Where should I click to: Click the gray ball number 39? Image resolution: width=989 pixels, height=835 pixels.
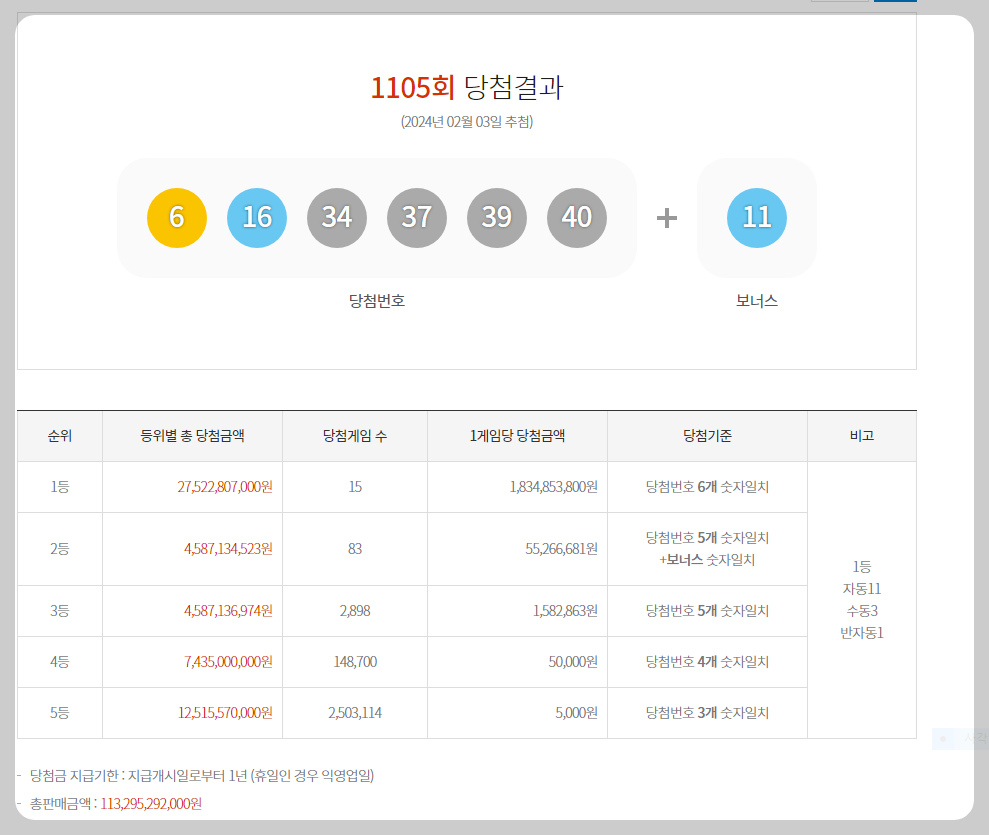[497, 218]
